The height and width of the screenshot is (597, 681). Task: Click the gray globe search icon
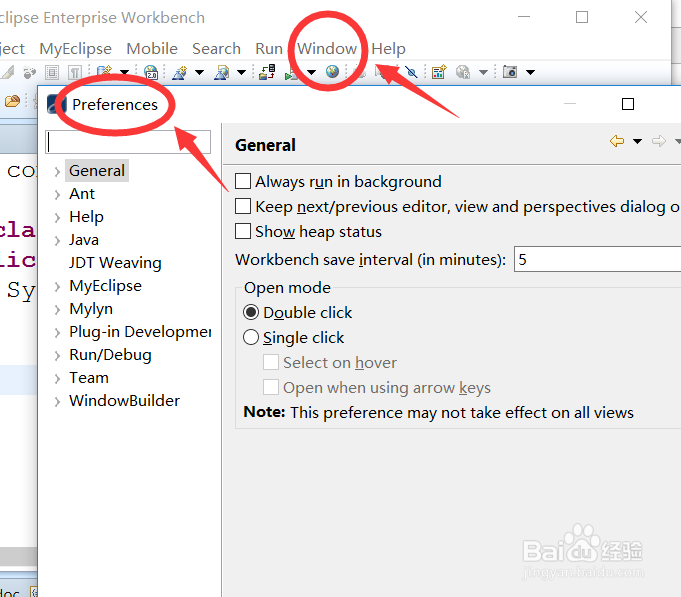[463, 72]
